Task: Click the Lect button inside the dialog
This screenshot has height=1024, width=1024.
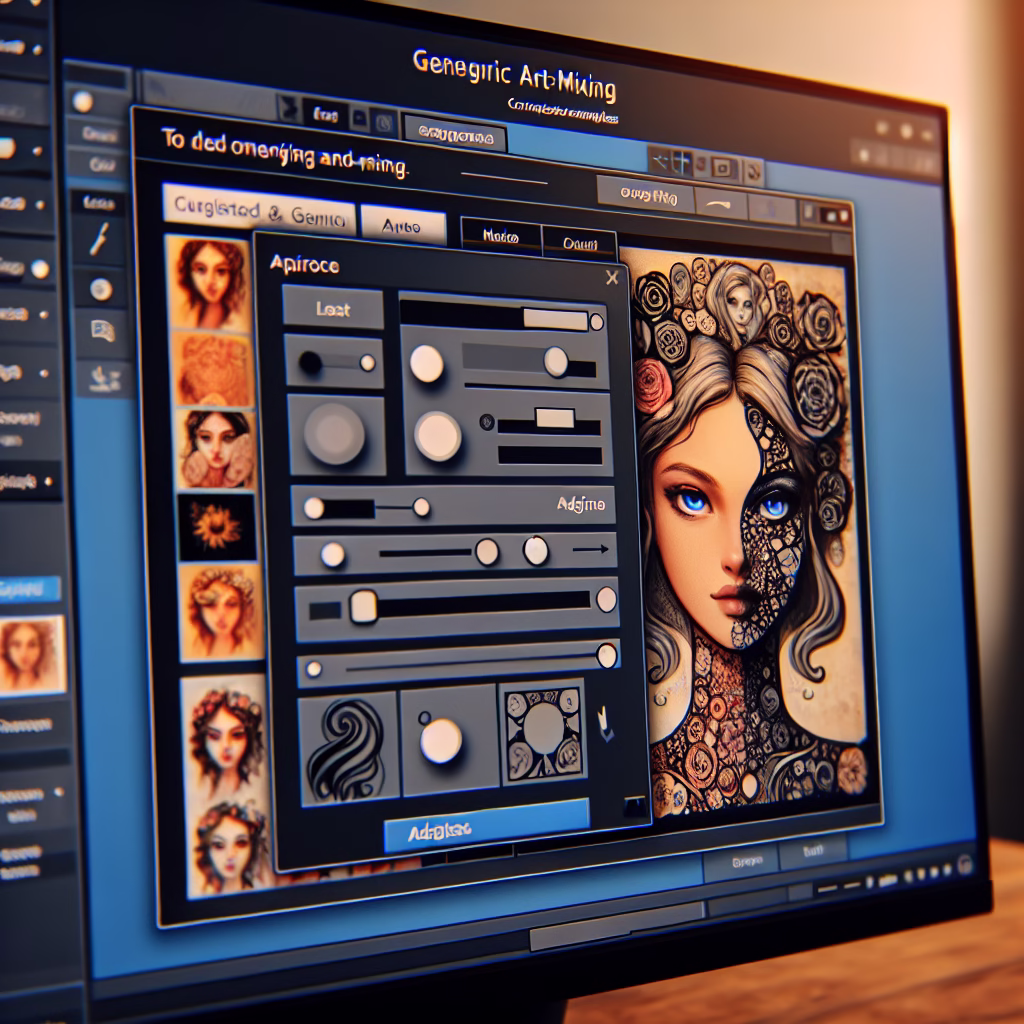Action: [x=332, y=310]
